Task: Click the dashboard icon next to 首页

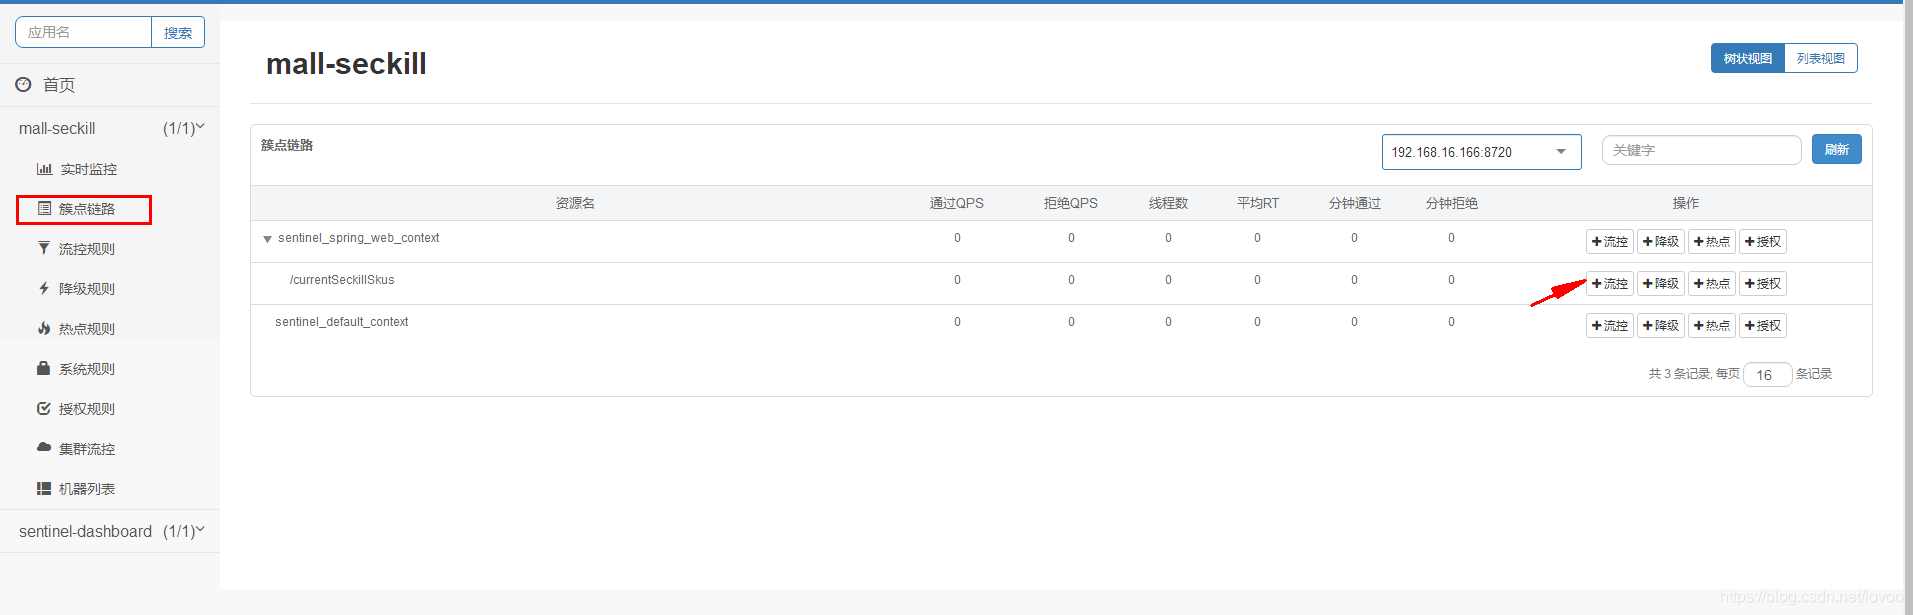Action: point(23,85)
